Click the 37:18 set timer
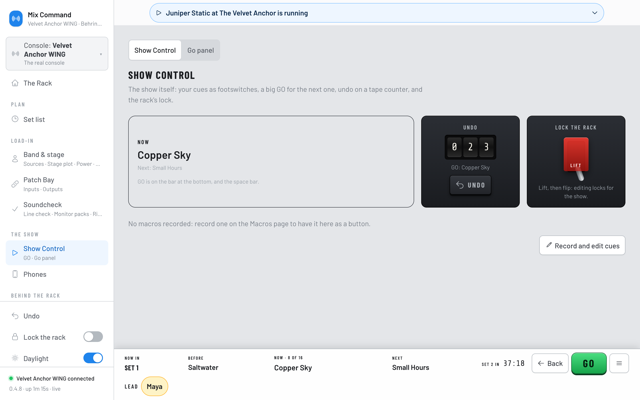Screen dimensions: 640x400 [x=513, y=363]
